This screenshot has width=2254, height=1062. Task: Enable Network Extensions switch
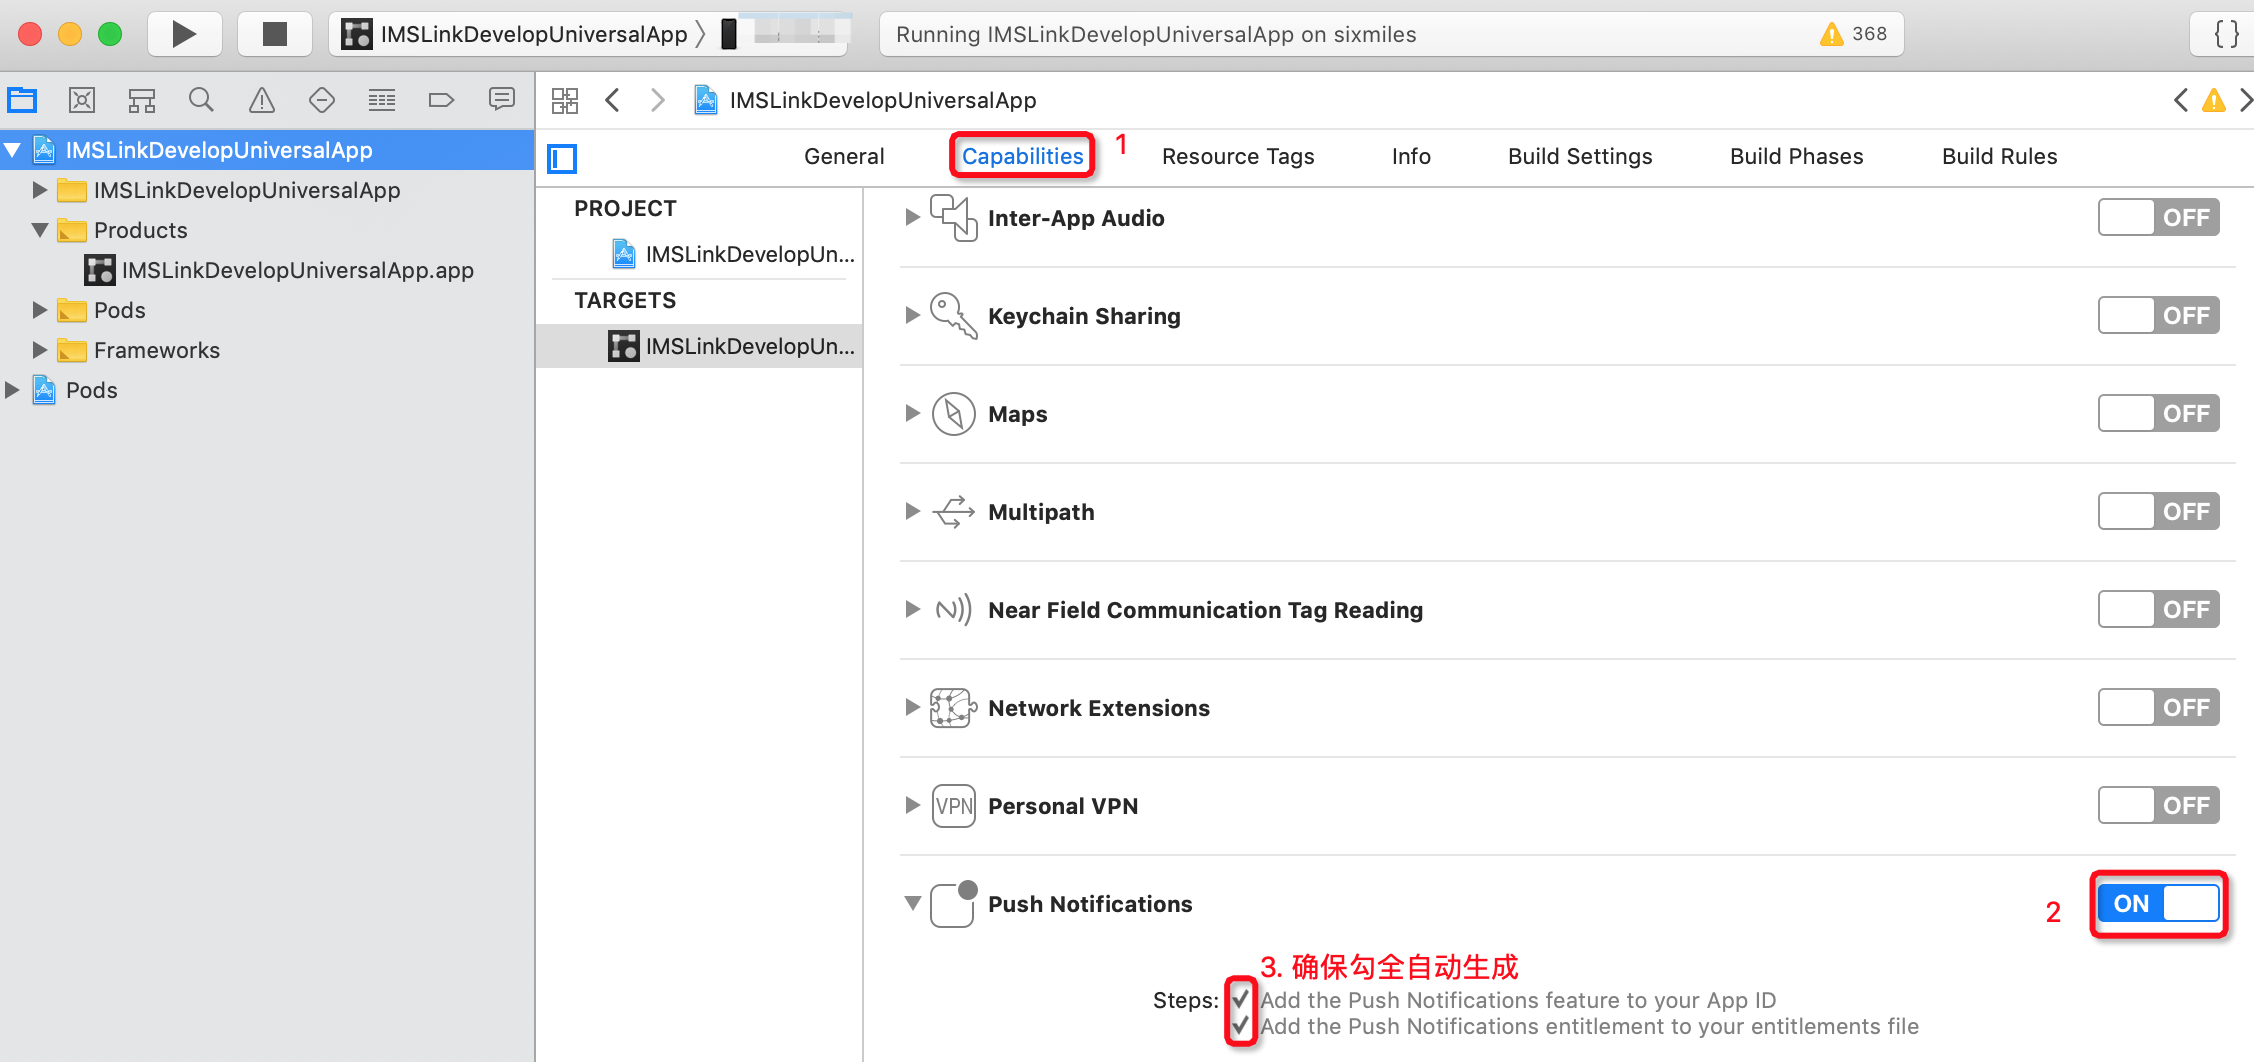point(2159,707)
